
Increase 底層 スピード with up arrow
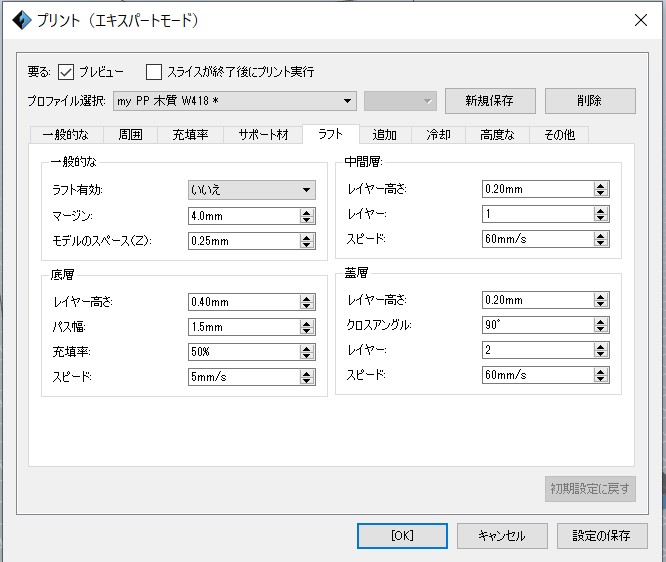306,373
